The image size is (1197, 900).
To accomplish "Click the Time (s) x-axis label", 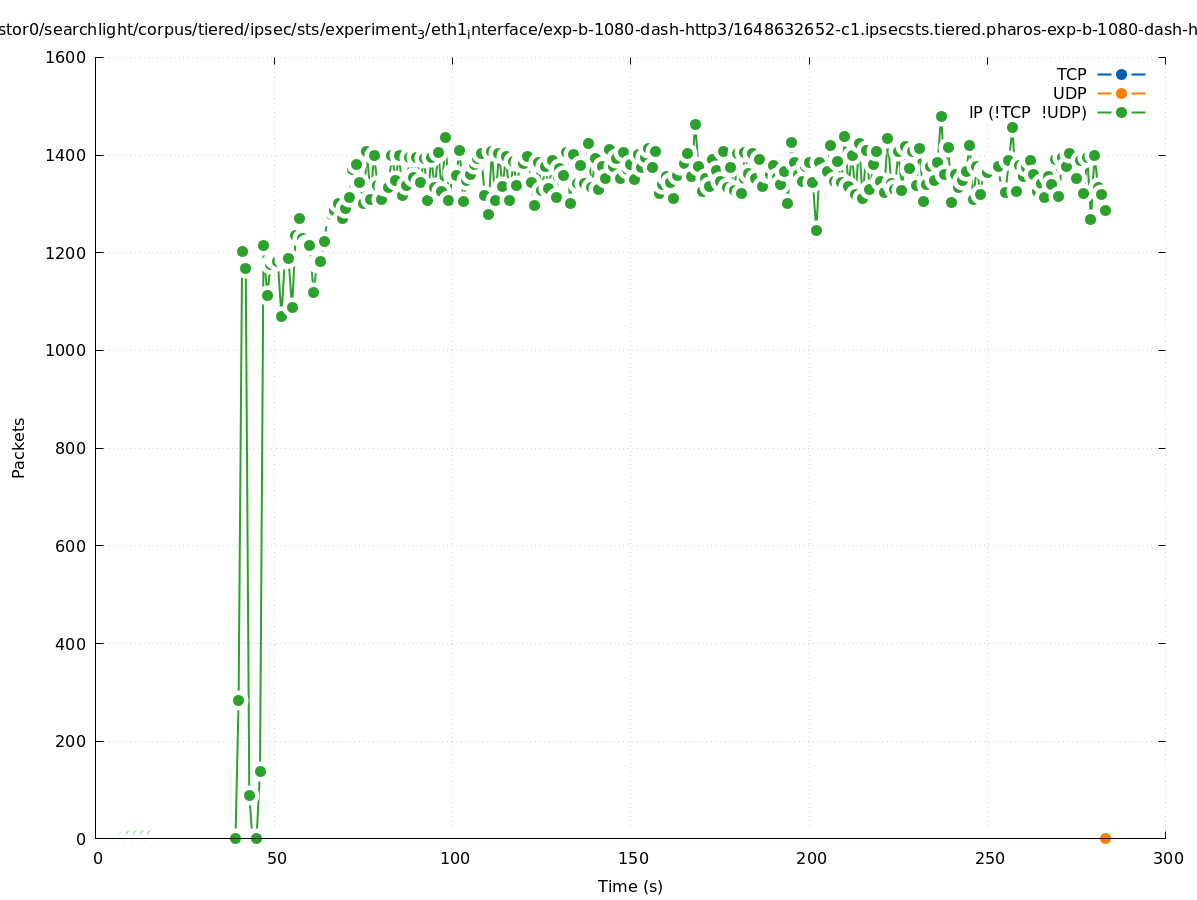I will [630, 886].
